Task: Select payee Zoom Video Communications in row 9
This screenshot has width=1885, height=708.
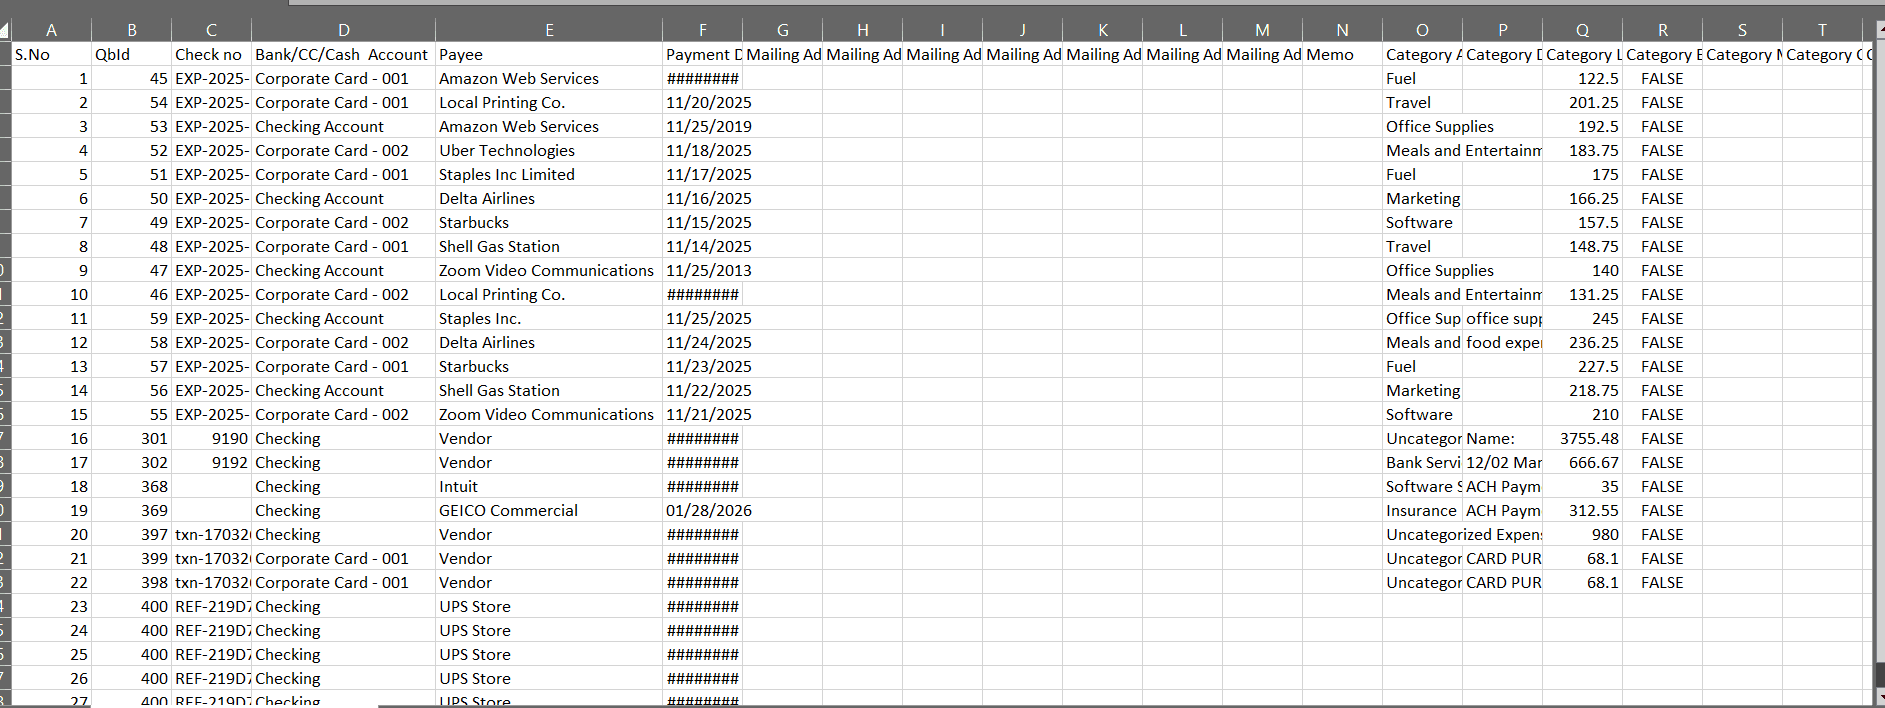Action: pos(549,270)
